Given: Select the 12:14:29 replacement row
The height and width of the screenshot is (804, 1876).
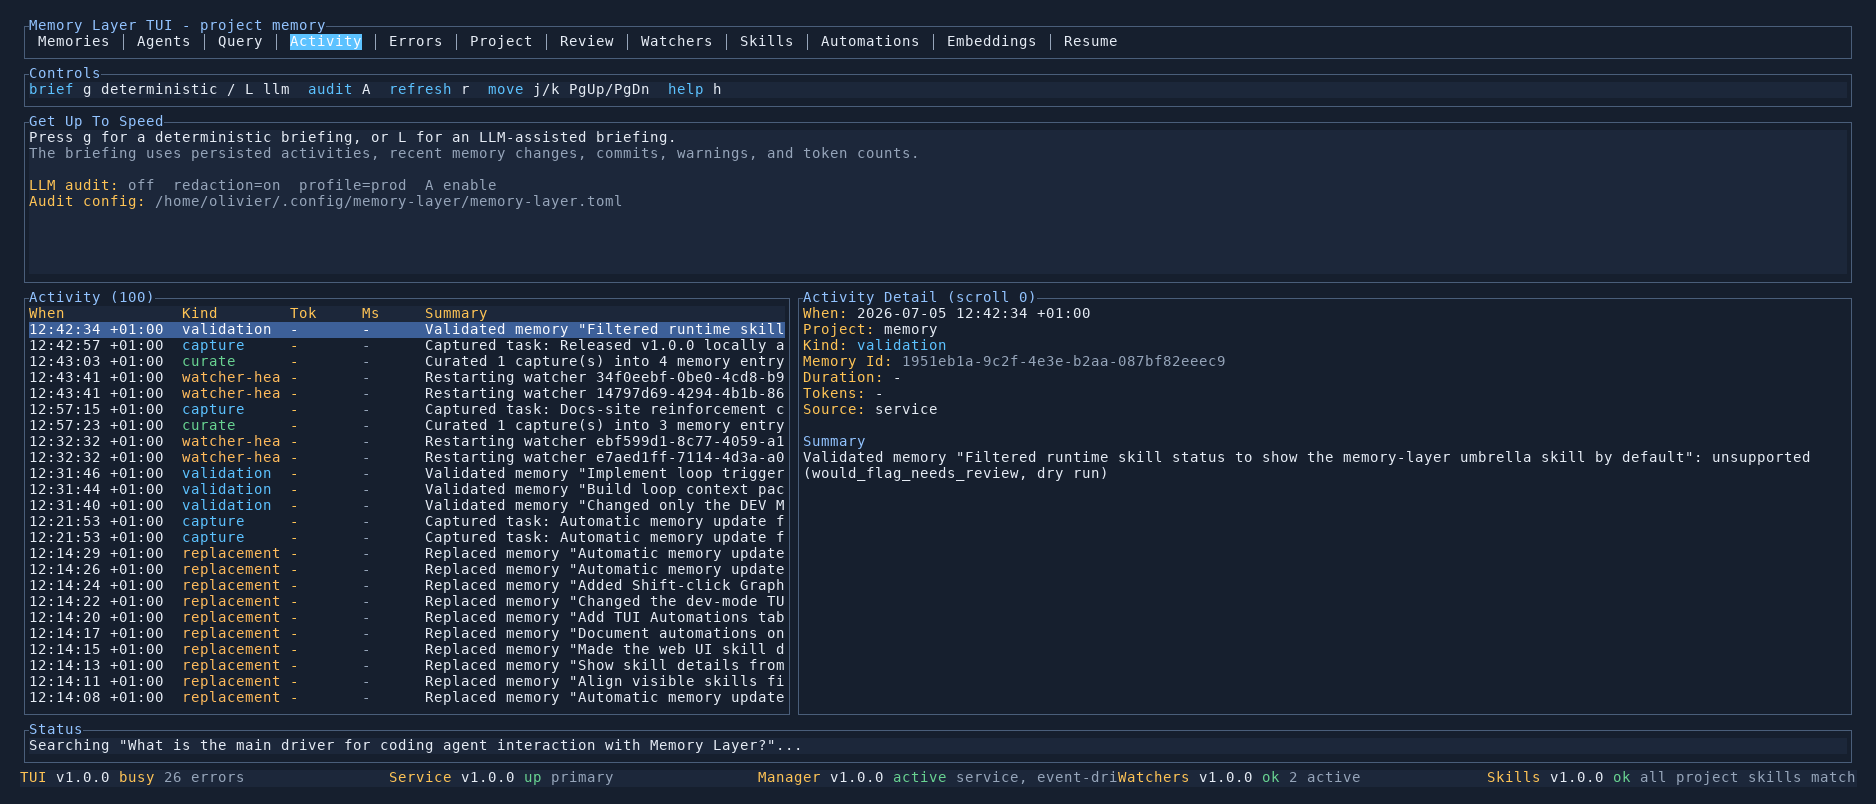Looking at the screenshot, I should tap(407, 553).
